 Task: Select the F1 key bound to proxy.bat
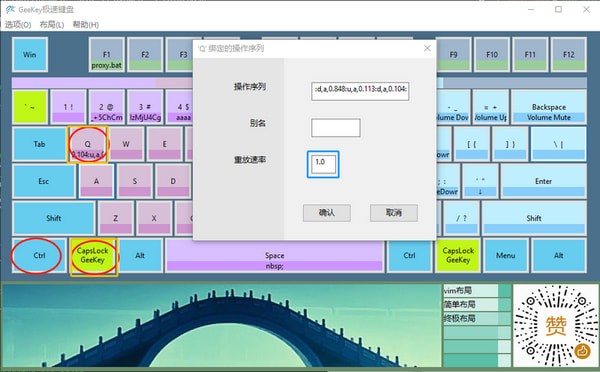(107, 54)
